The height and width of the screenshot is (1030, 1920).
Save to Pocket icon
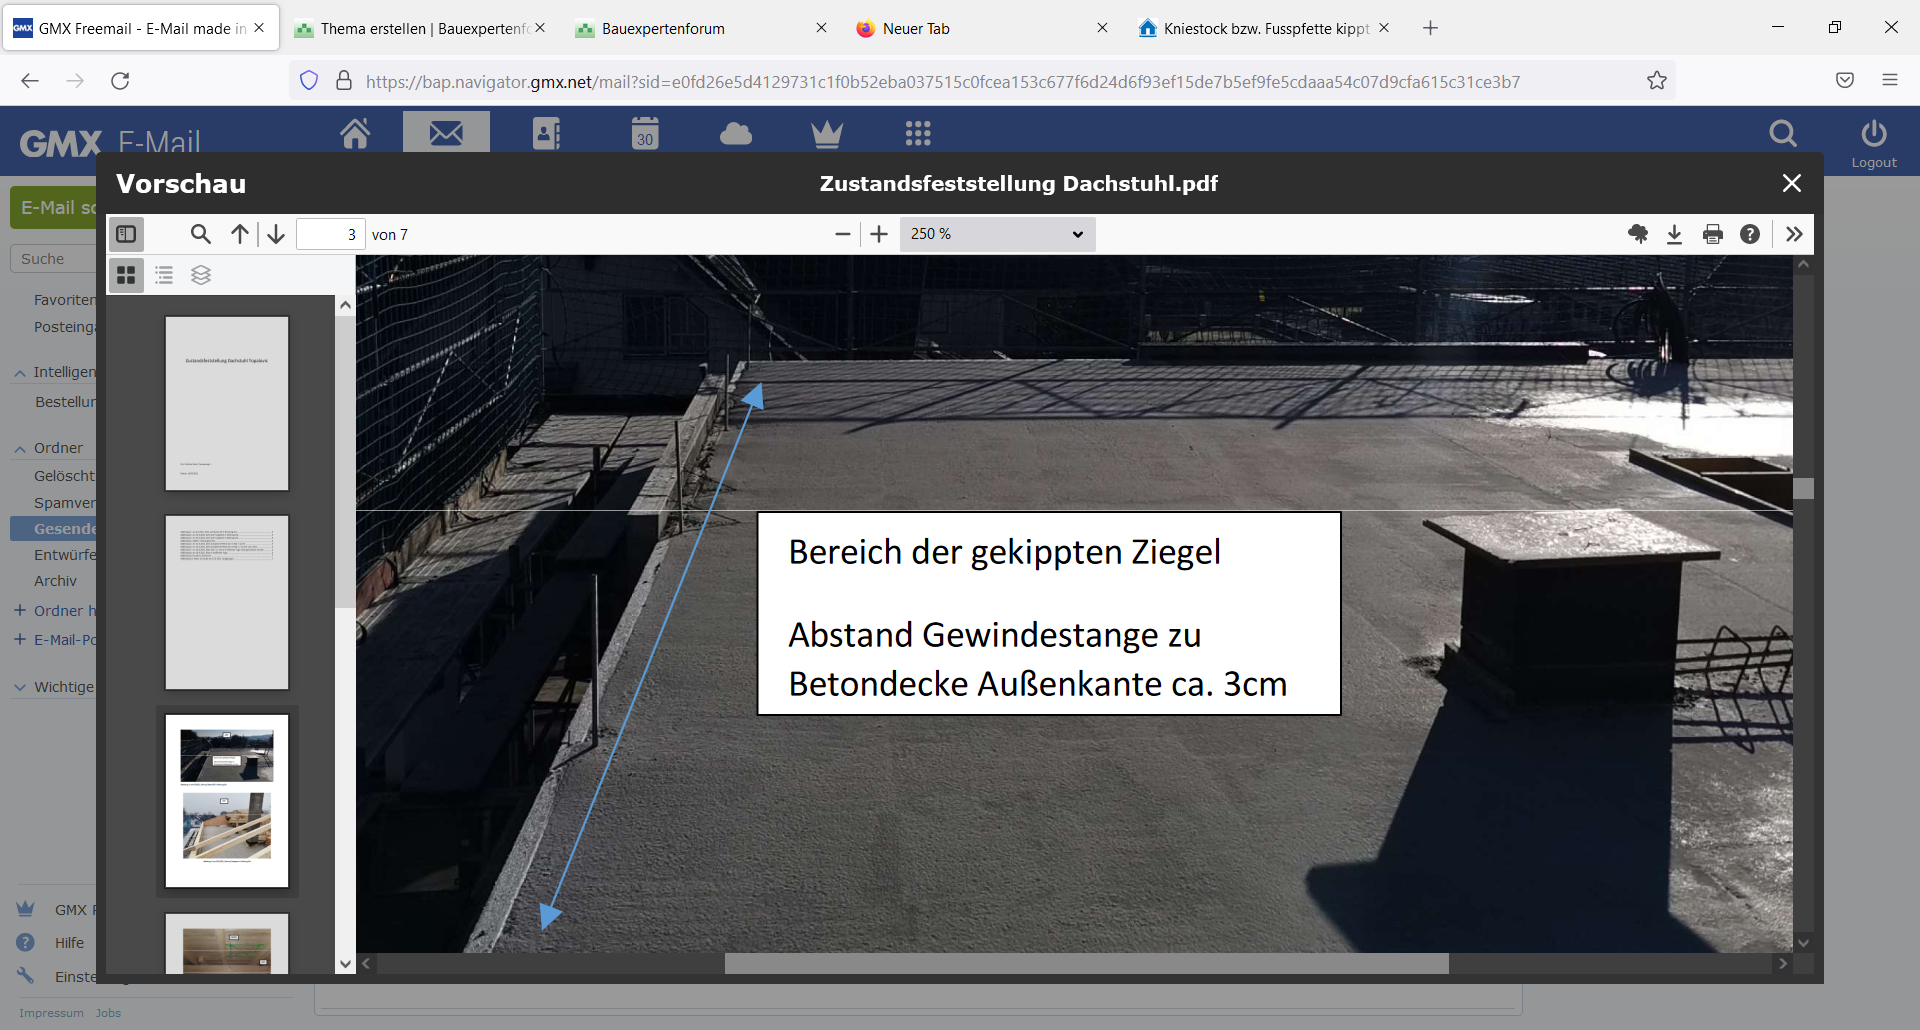click(1845, 81)
